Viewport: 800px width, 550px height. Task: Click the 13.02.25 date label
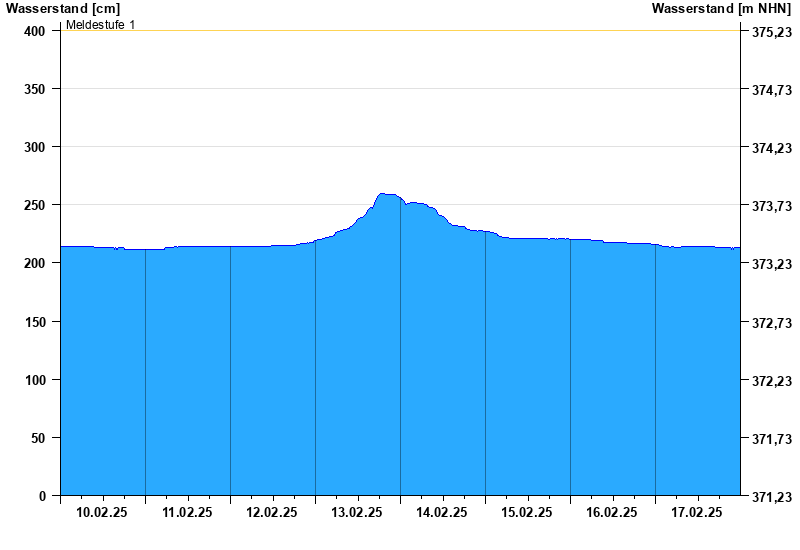[x=357, y=512]
